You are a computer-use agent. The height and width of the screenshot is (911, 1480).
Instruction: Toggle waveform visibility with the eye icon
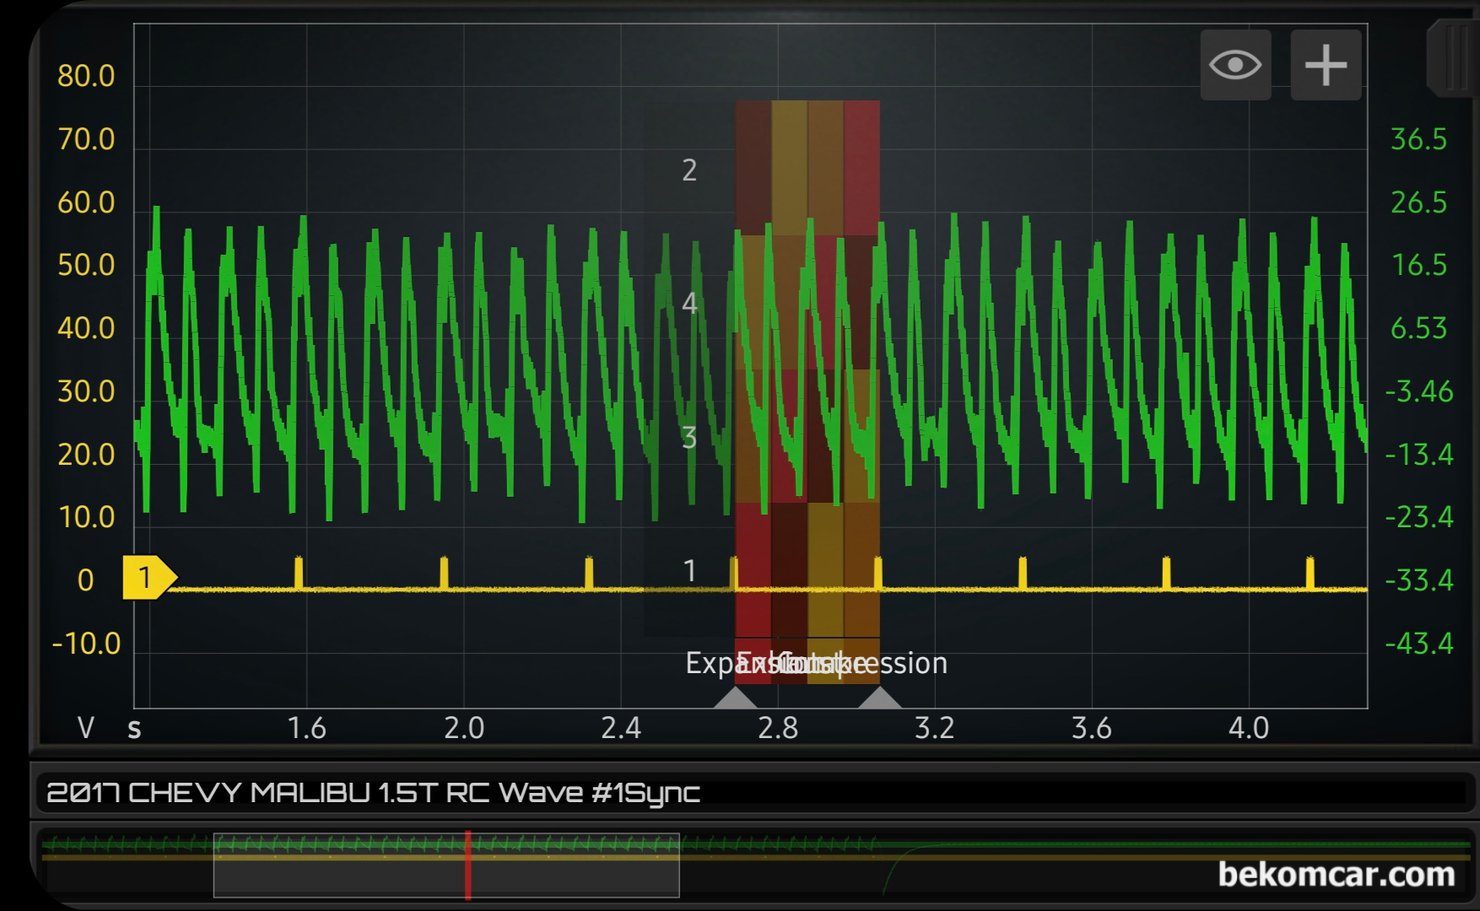[x=1235, y=65]
